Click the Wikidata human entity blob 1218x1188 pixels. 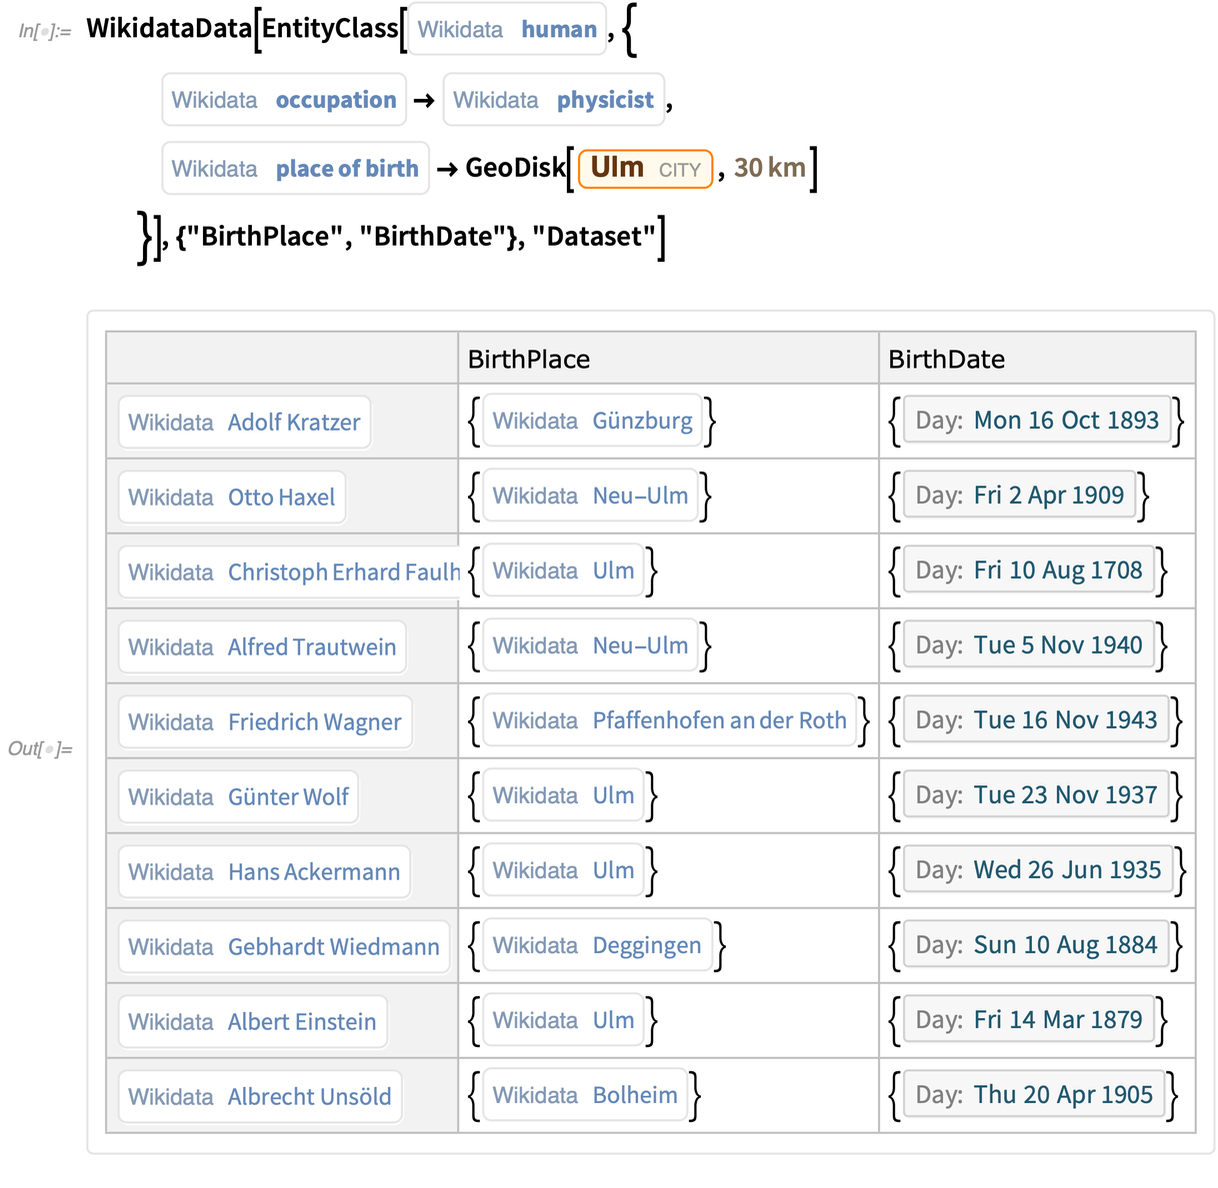506,29
